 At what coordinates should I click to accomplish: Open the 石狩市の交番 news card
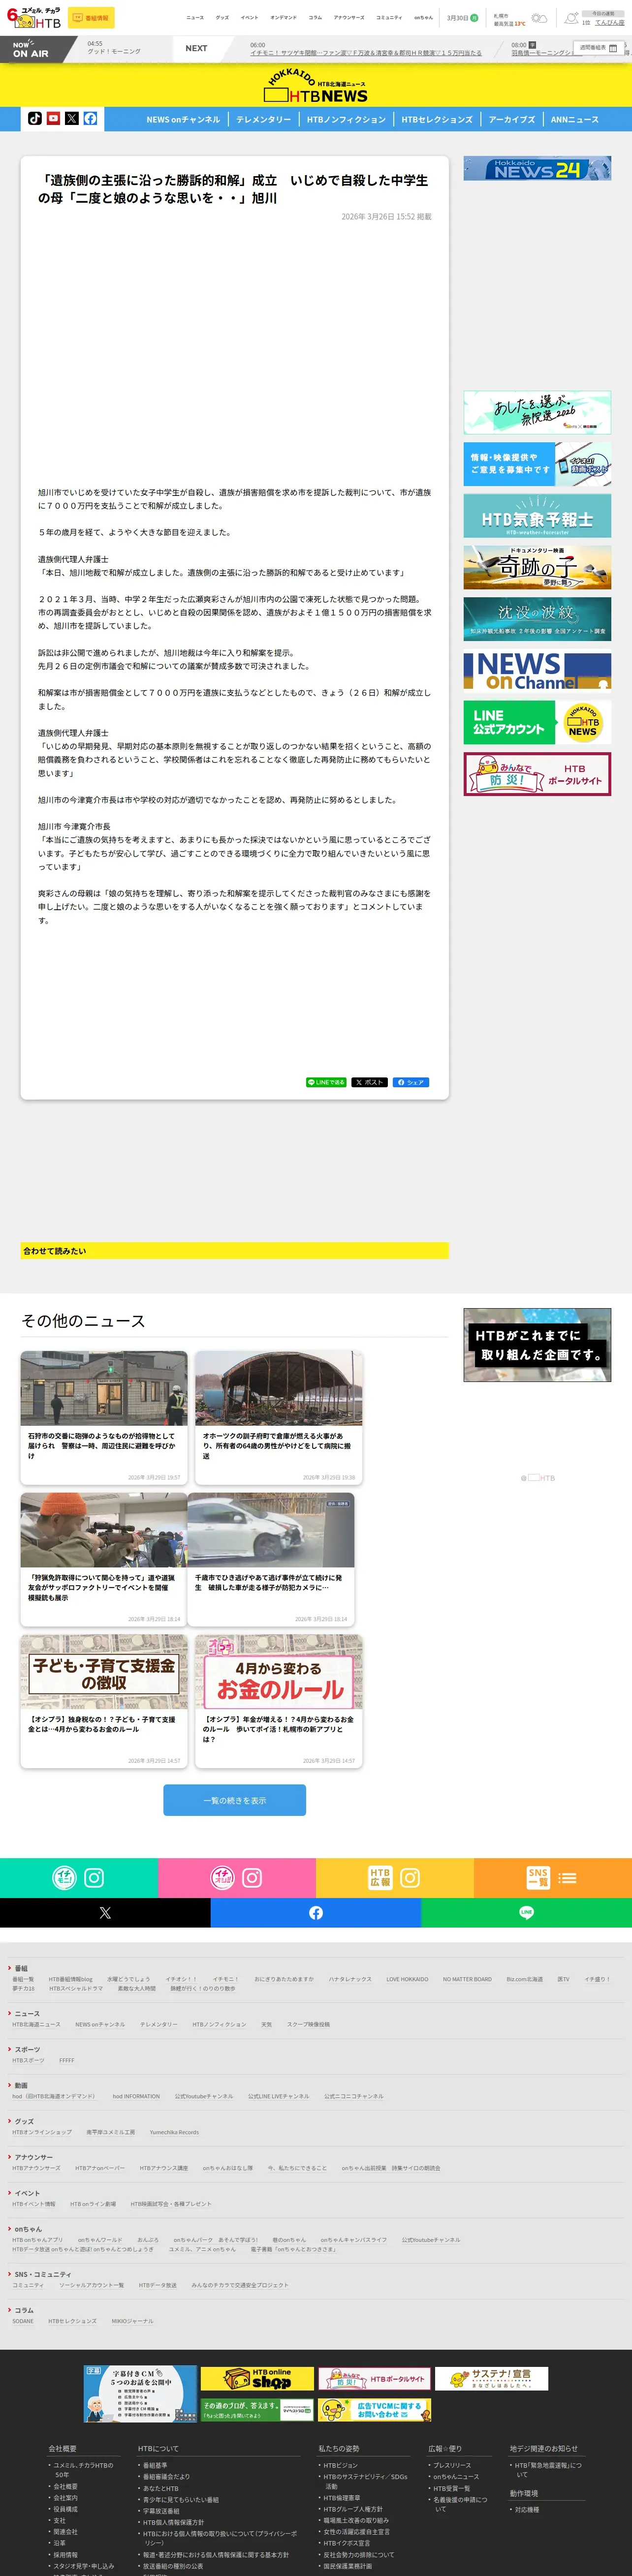pyautogui.click(x=104, y=1418)
